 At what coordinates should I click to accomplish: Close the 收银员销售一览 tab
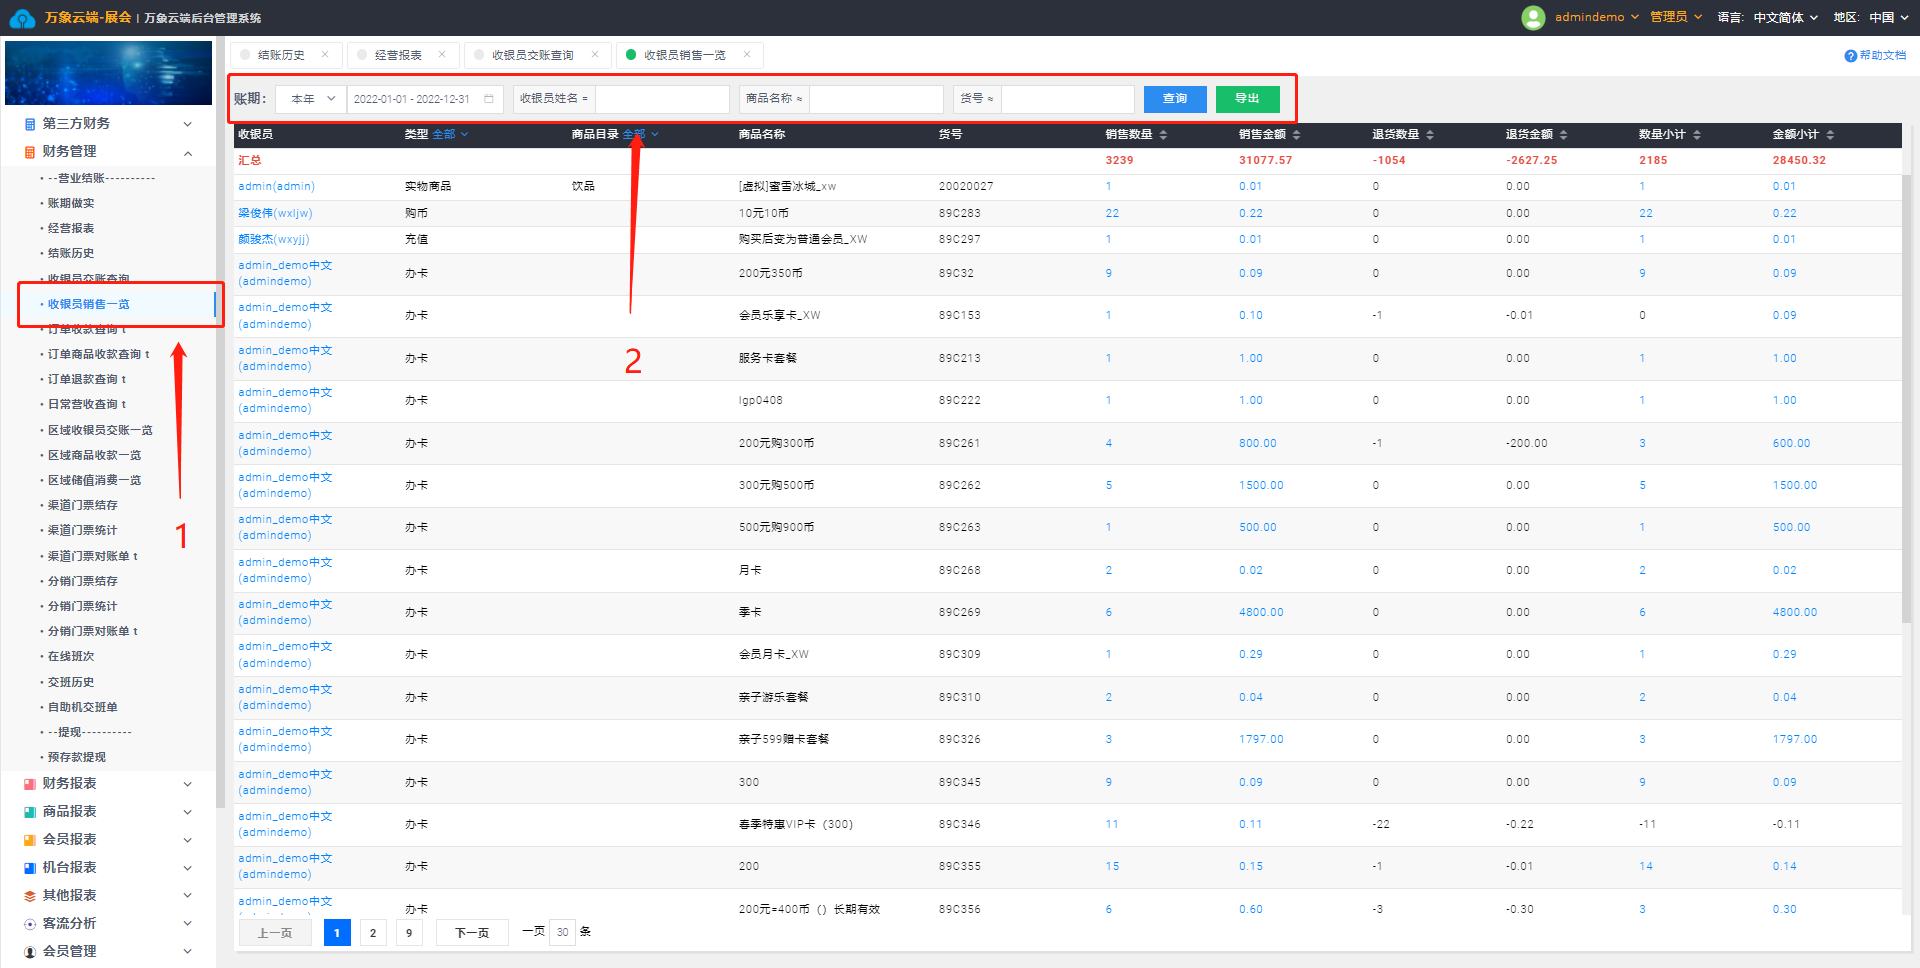point(747,55)
